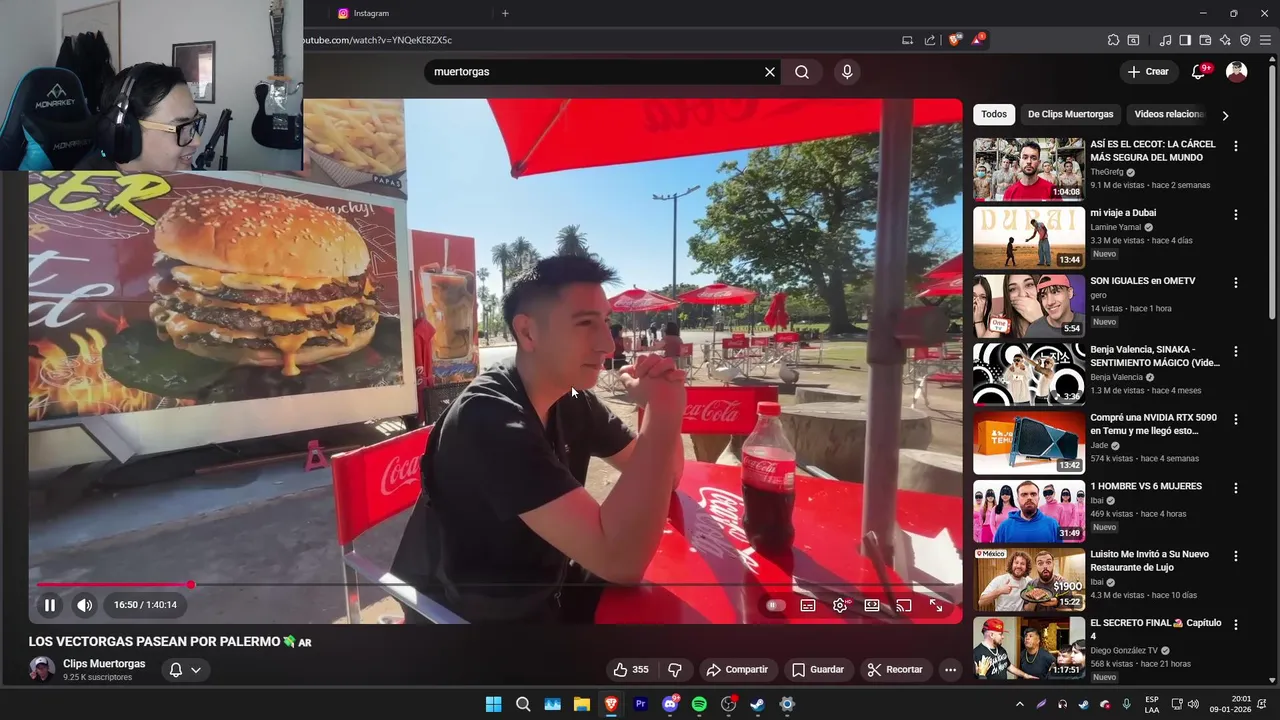Open Spotify from the taskbar
Screen dimensions: 1280x720
coord(699,704)
